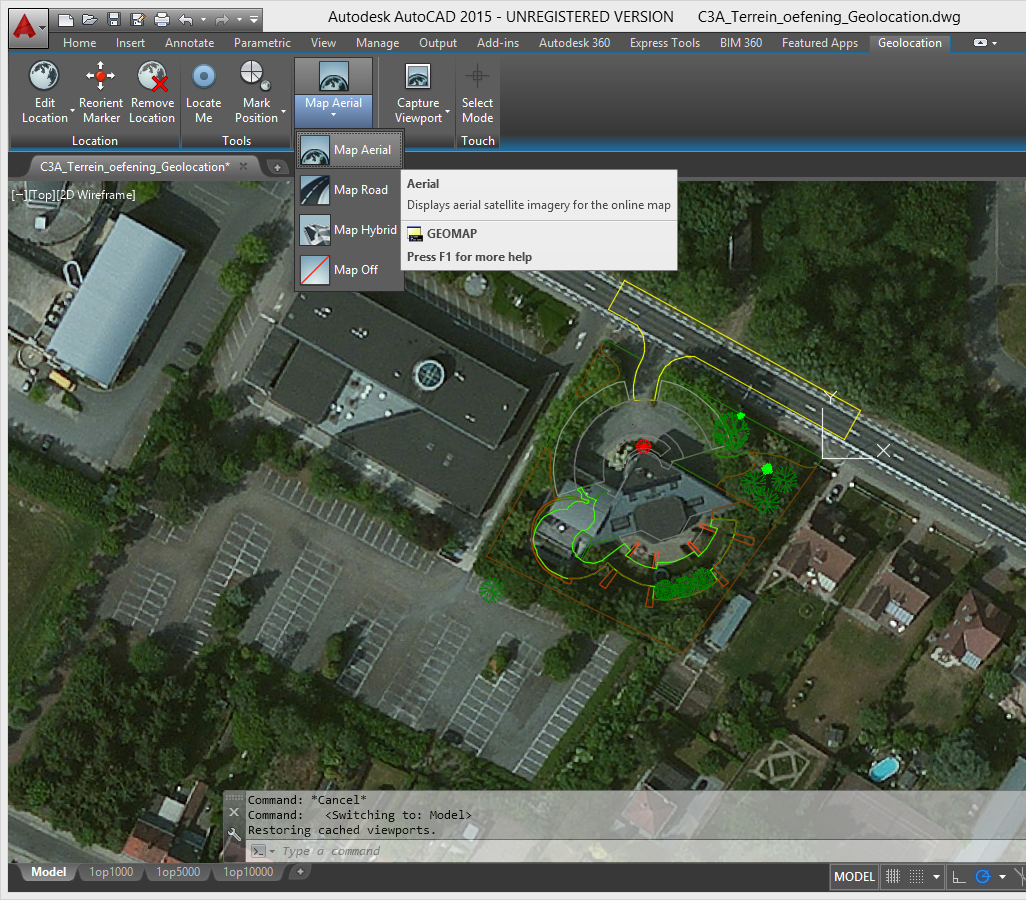This screenshot has width=1026, height=900.
Task: Click the Mark Position tool
Action: [256, 92]
